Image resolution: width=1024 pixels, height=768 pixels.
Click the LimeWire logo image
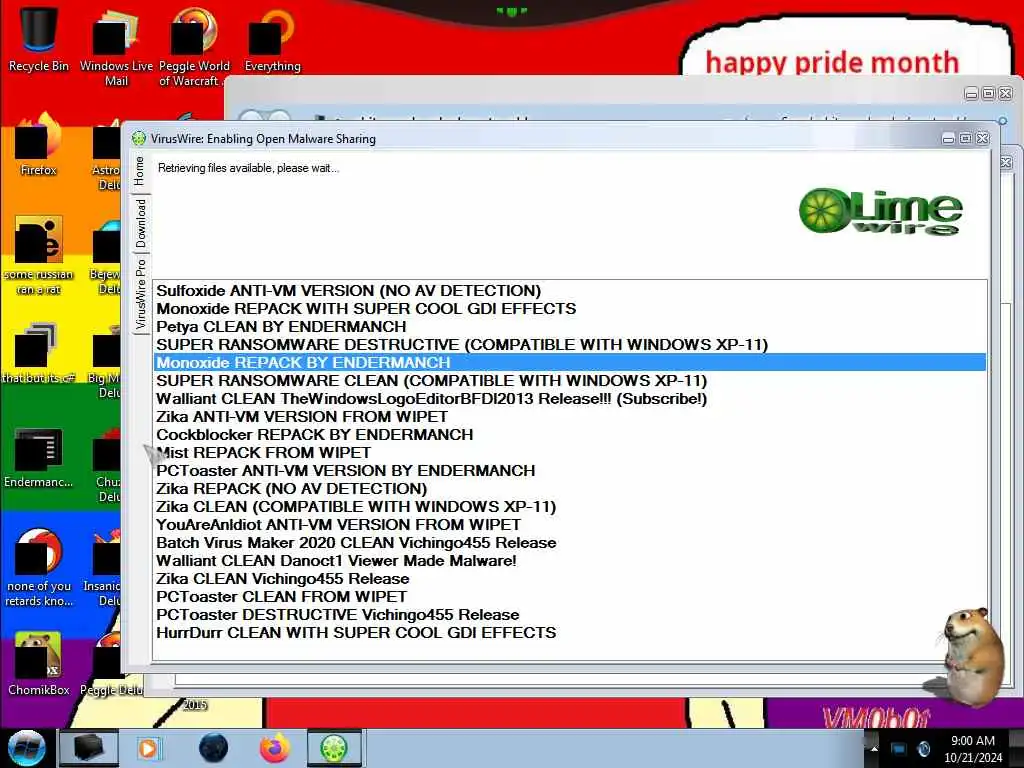click(880, 212)
